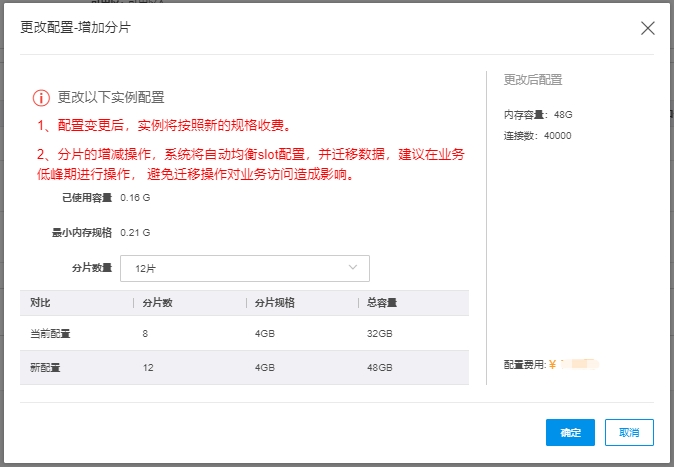Select the 分片数 column header
Viewport: 674px width, 467px height.
(x=158, y=303)
